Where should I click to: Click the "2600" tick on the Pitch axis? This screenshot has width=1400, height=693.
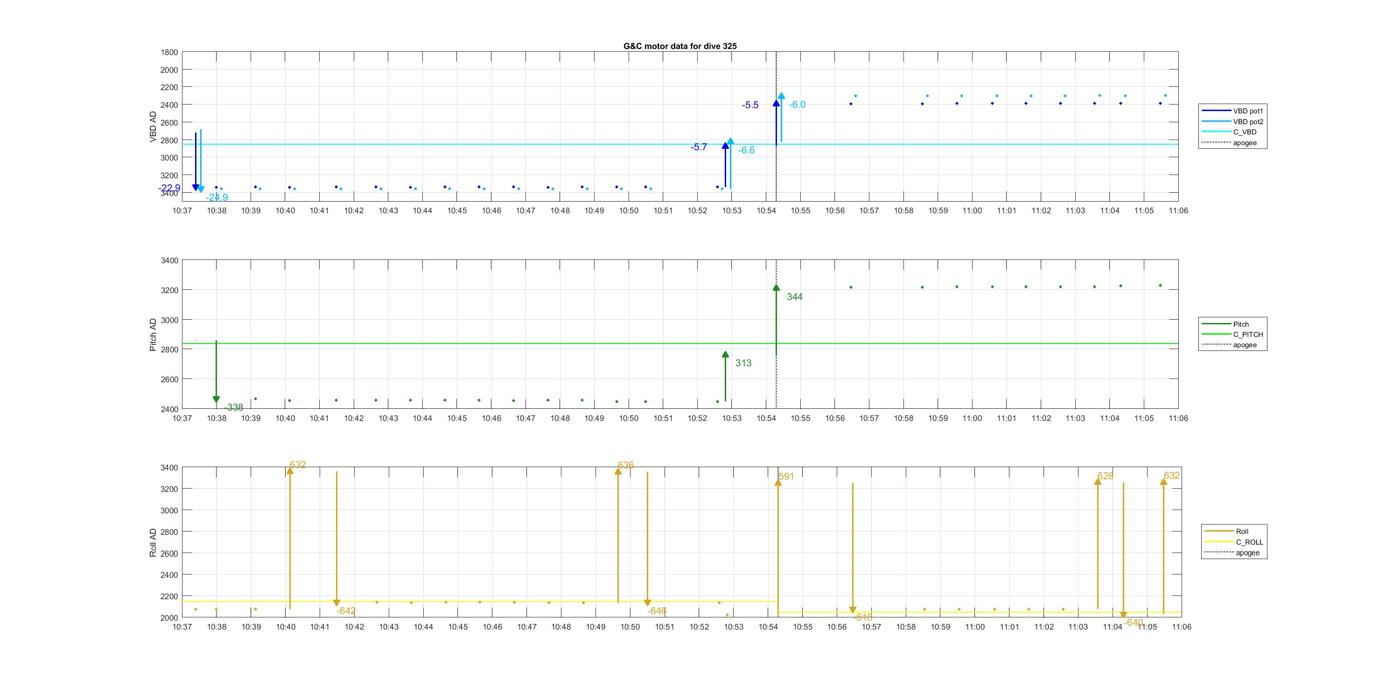pos(169,379)
